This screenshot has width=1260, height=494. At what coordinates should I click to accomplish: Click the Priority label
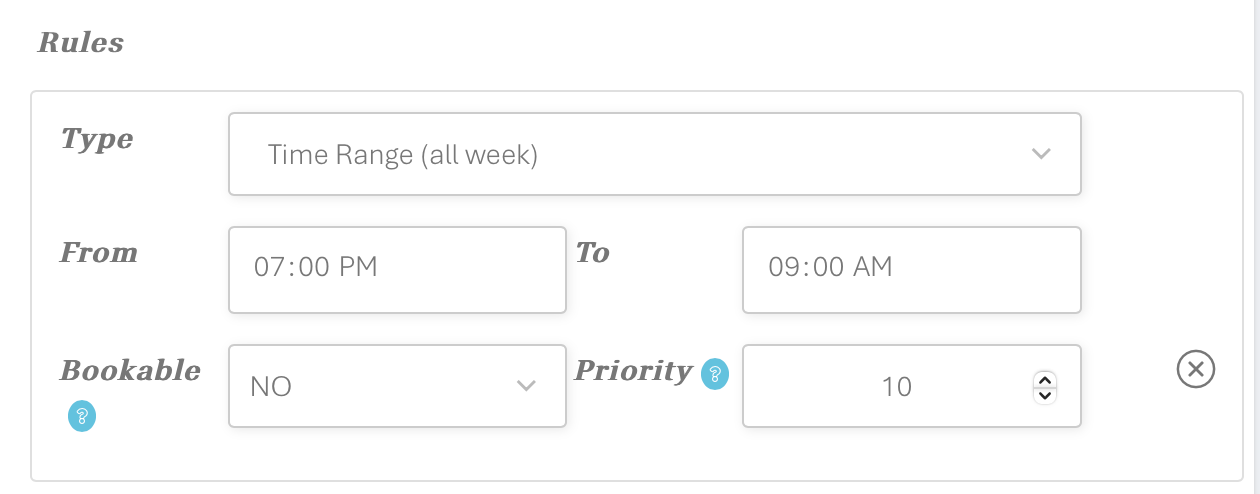click(x=634, y=371)
